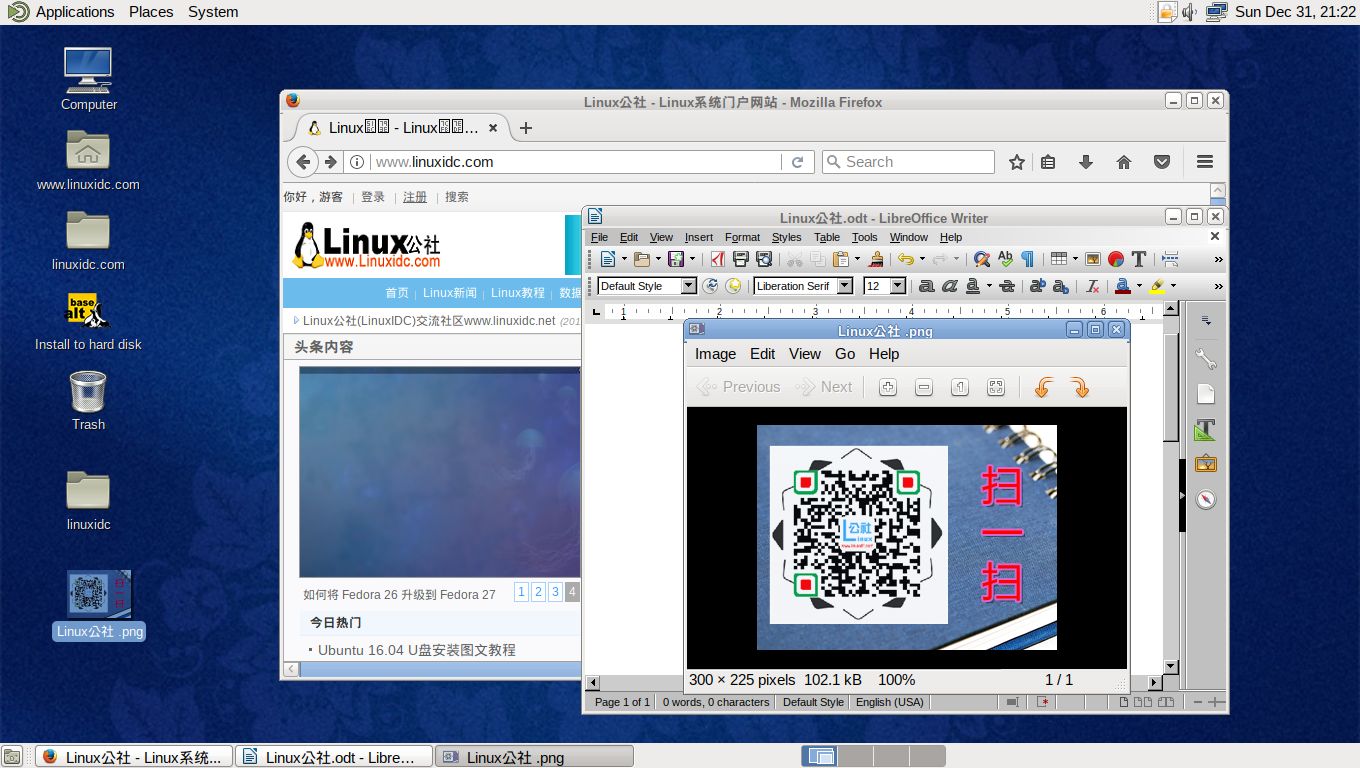Viewport: 1360px width, 768px height.
Task: Insert chart icon in Writer toolbar
Action: coord(1116,259)
